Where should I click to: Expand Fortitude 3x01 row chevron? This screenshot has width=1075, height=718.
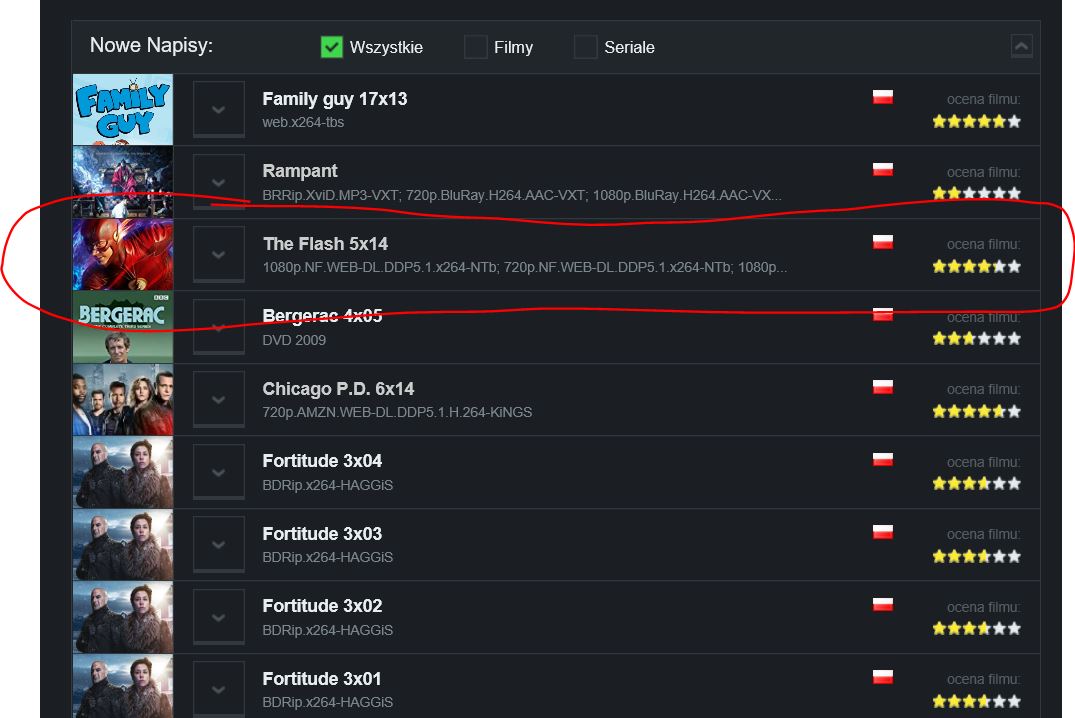(219, 690)
